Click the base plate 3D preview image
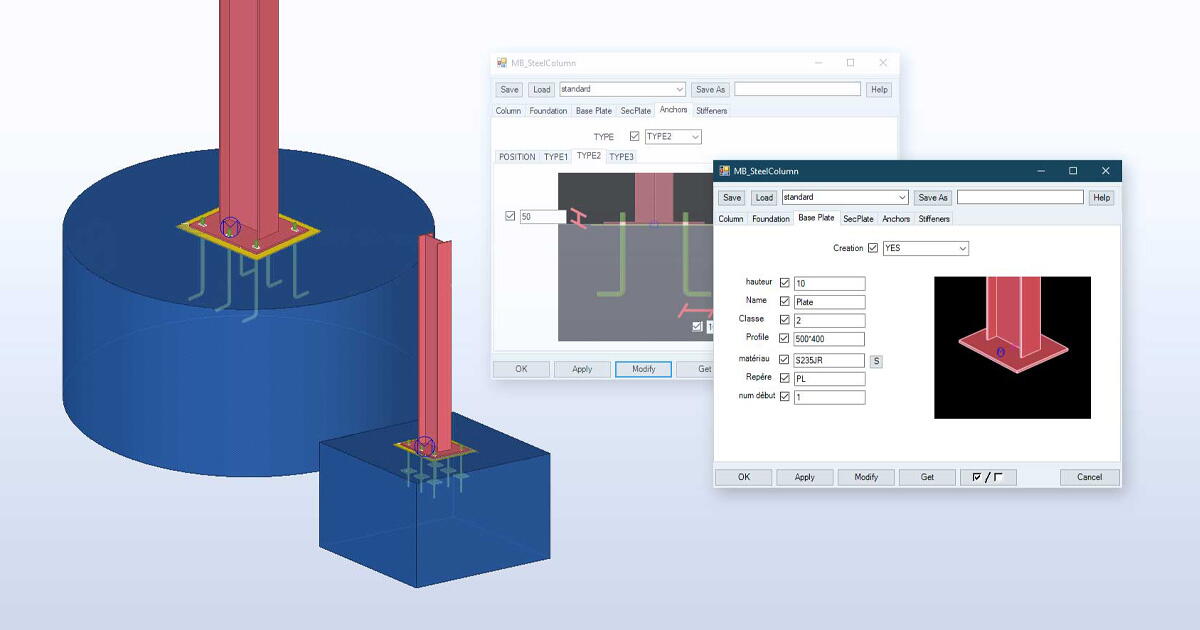 coord(1013,347)
